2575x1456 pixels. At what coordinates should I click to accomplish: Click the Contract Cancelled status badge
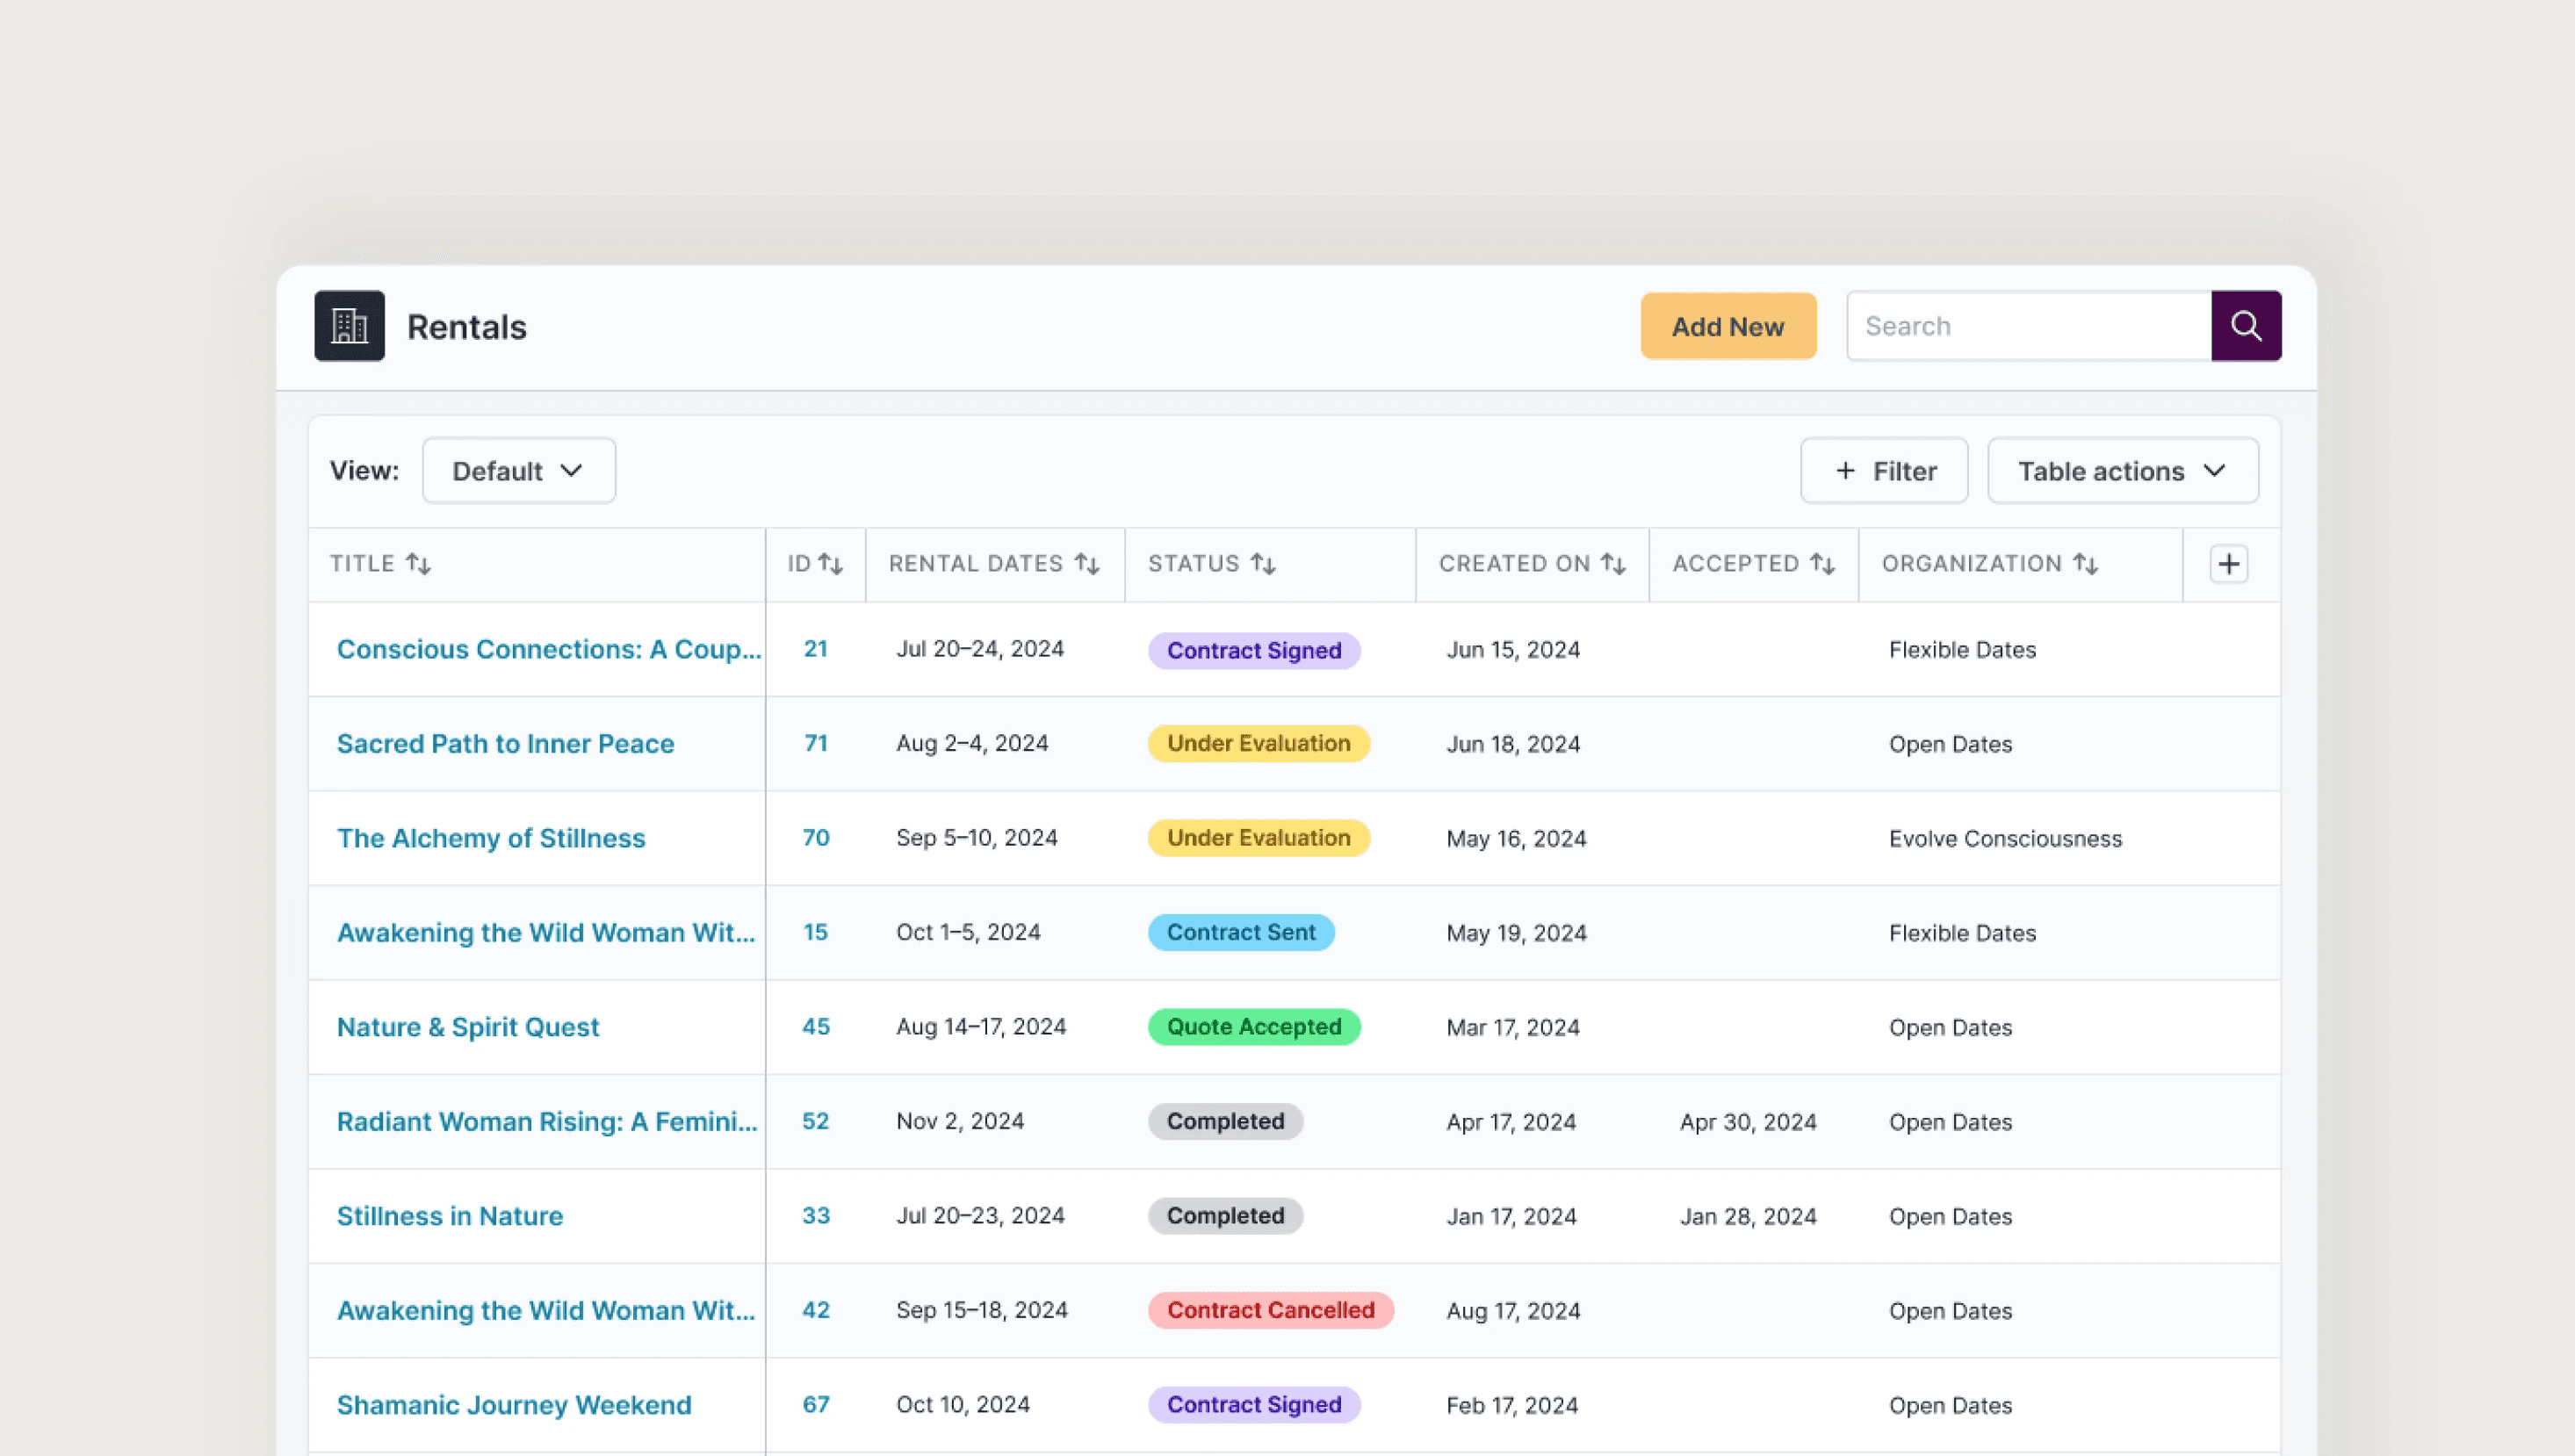tap(1270, 1310)
